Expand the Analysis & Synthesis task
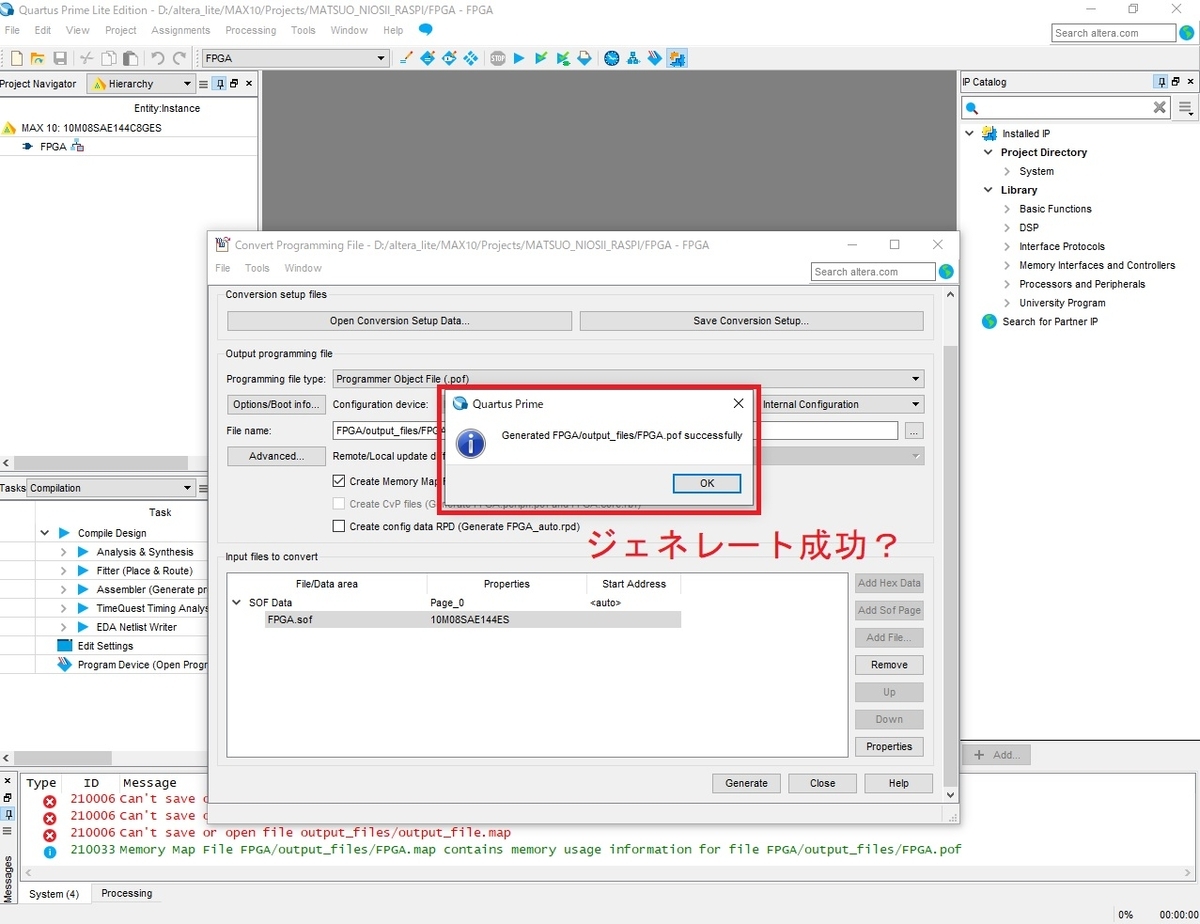Screen dimensions: 1200x924 click(63, 552)
